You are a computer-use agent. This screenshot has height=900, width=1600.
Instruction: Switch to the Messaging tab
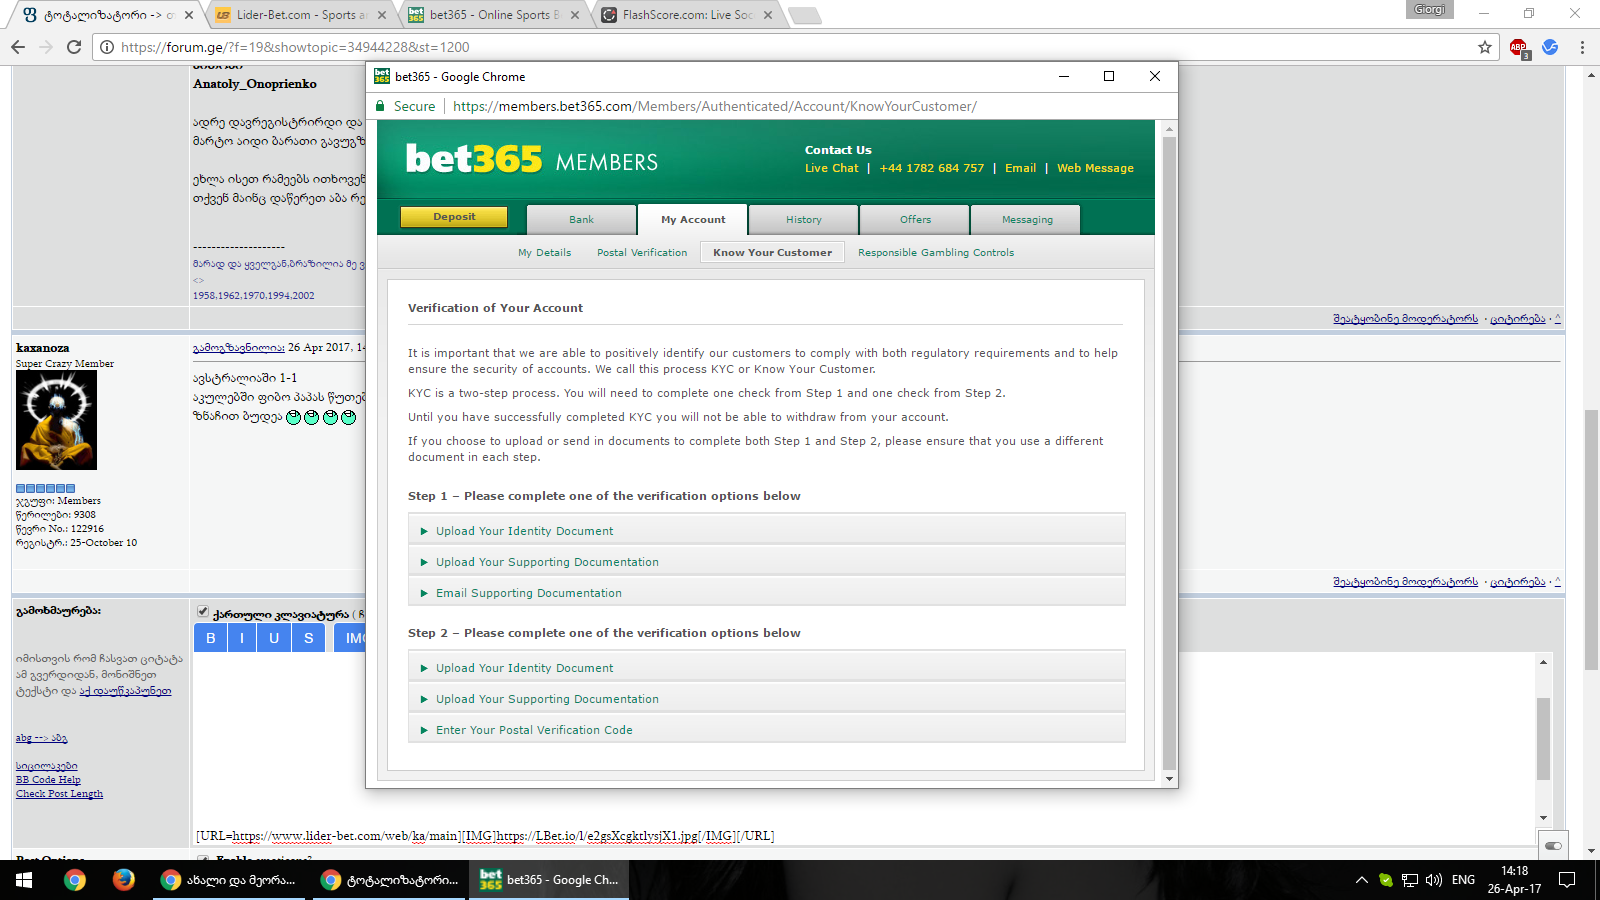pyautogui.click(x=1027, y=220)
